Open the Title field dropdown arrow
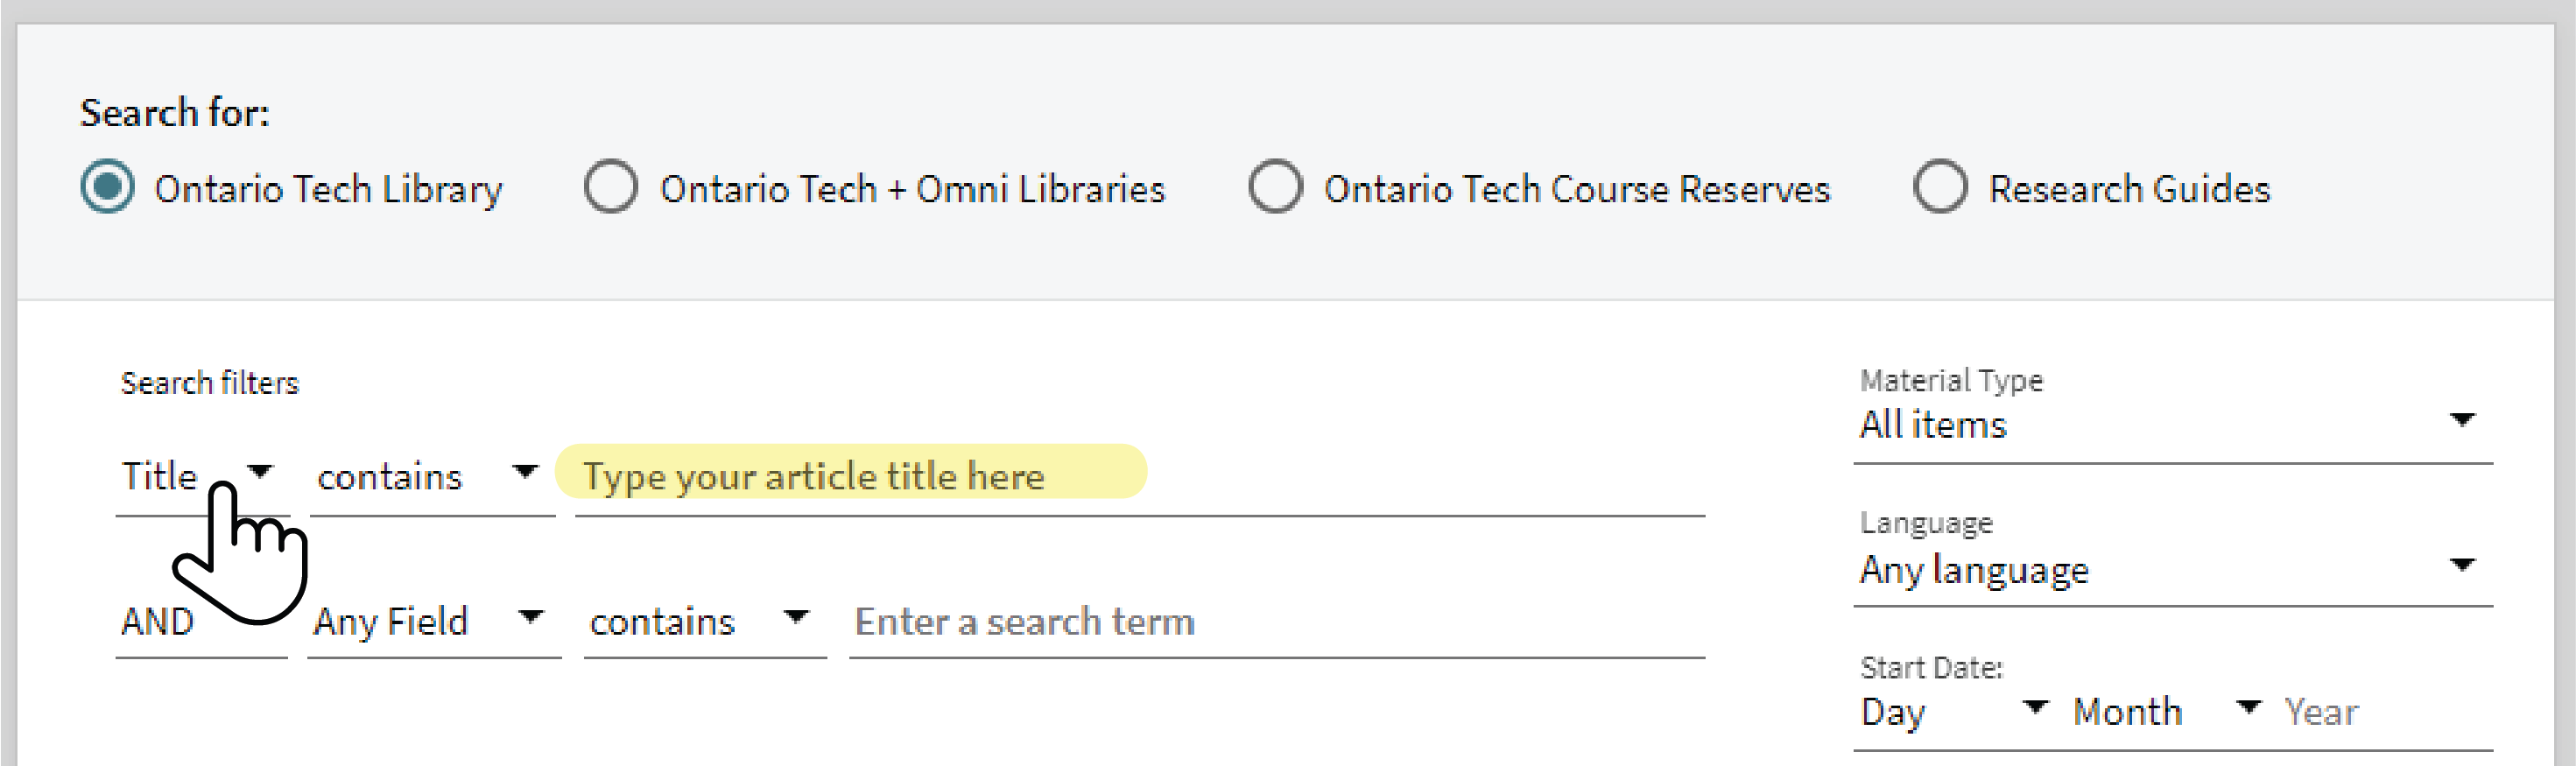Screen dimensions: 2576x766 [x=260, y=471]
